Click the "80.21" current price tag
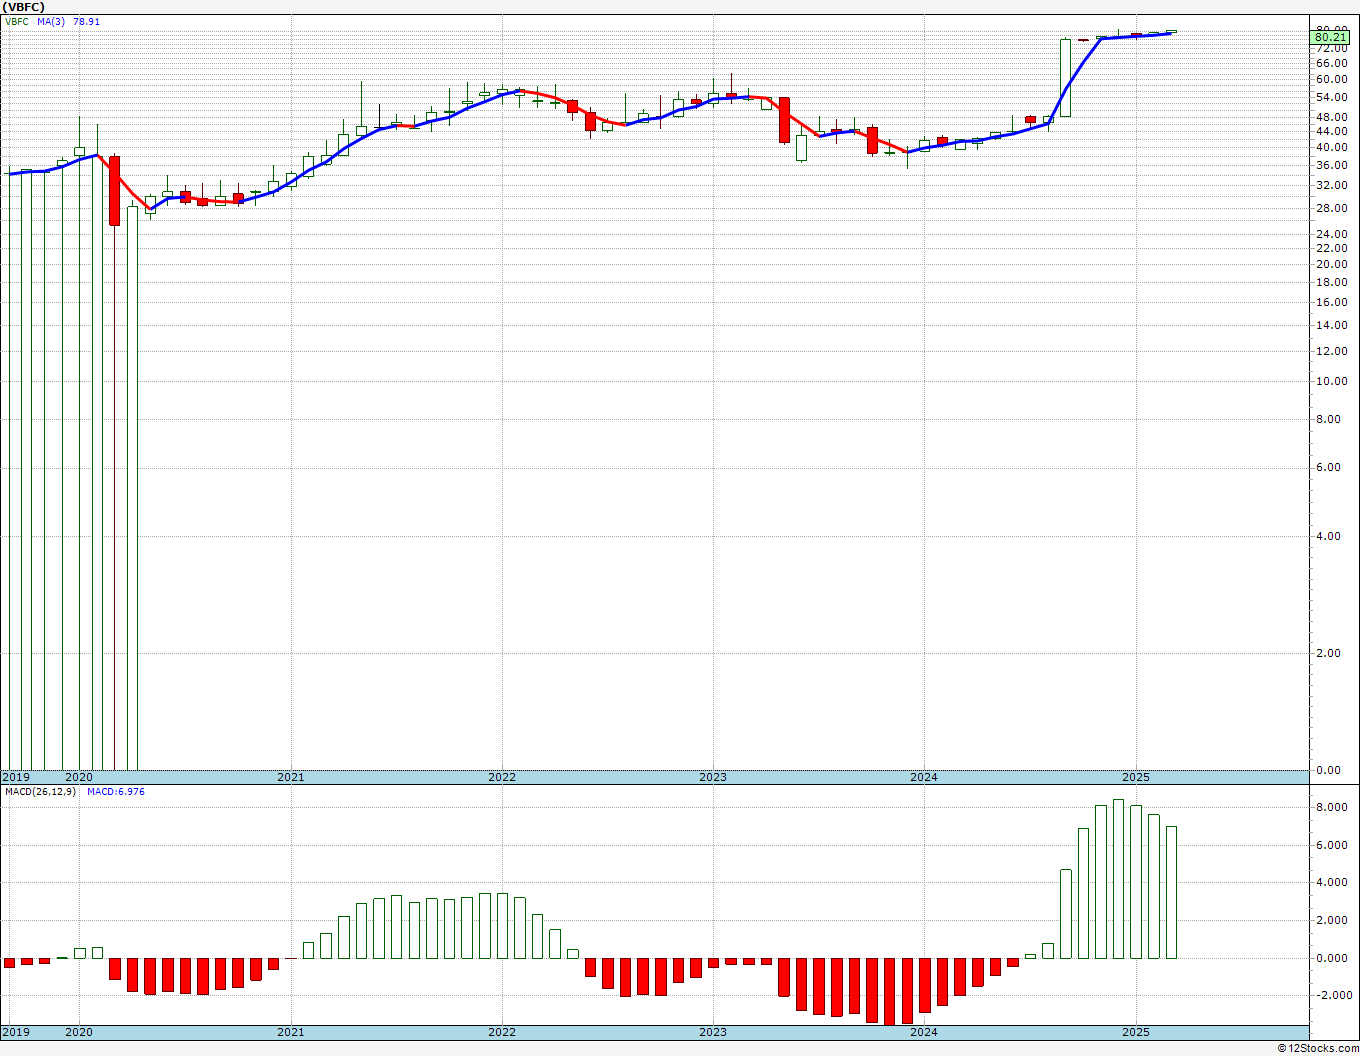 point(1332,38)
